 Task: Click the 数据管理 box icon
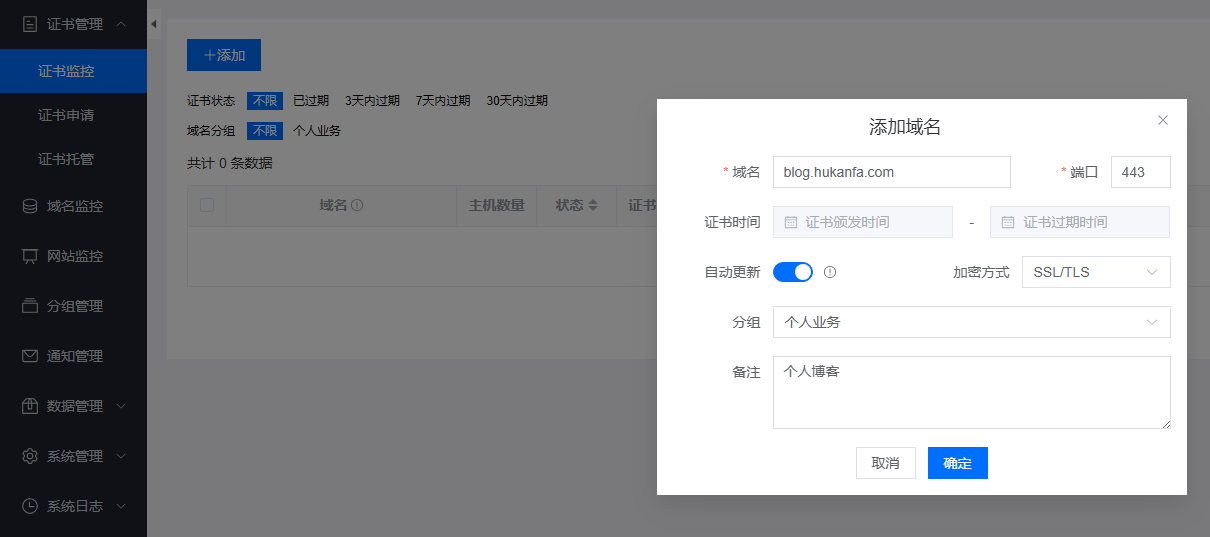click(30, 406)
